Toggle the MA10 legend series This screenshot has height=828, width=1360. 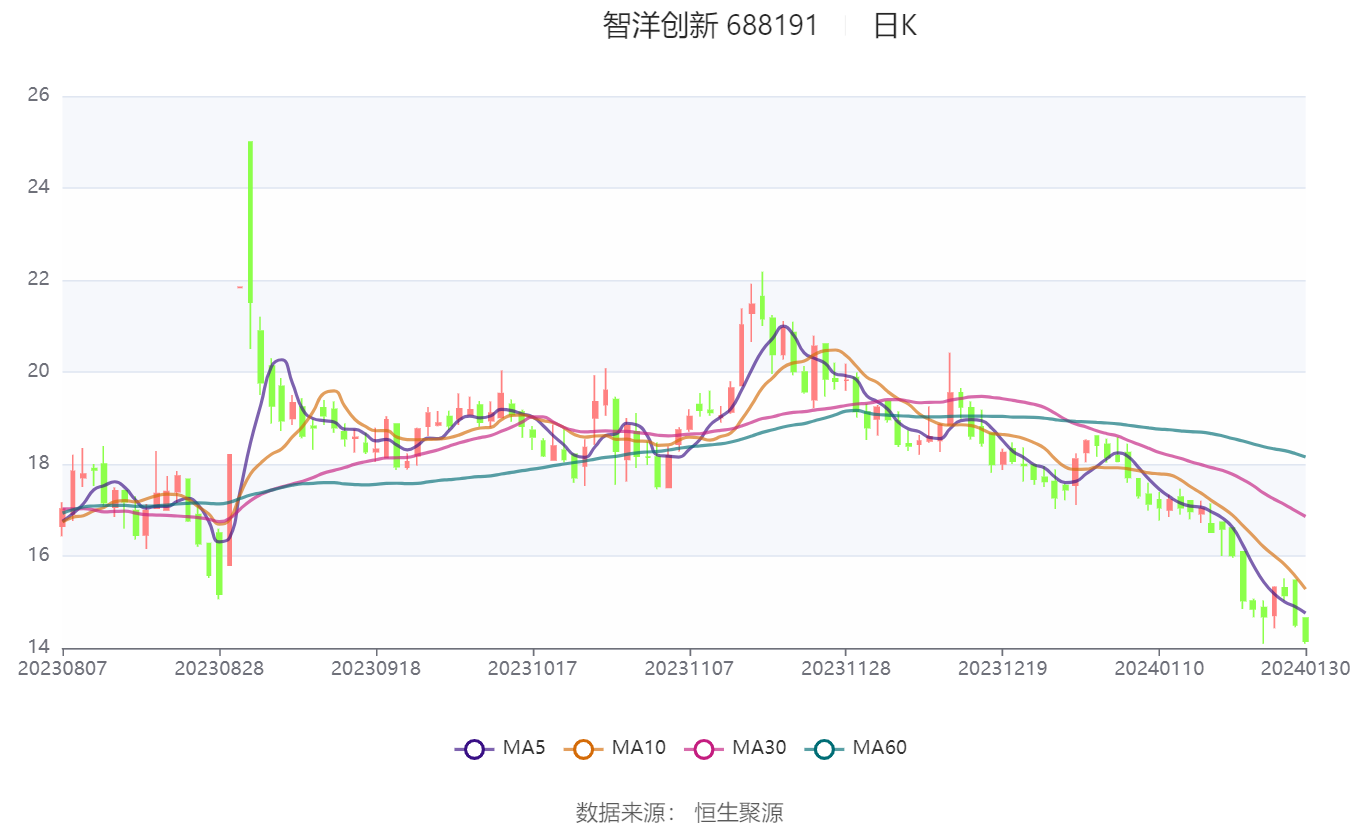click(x=615, y=747)
